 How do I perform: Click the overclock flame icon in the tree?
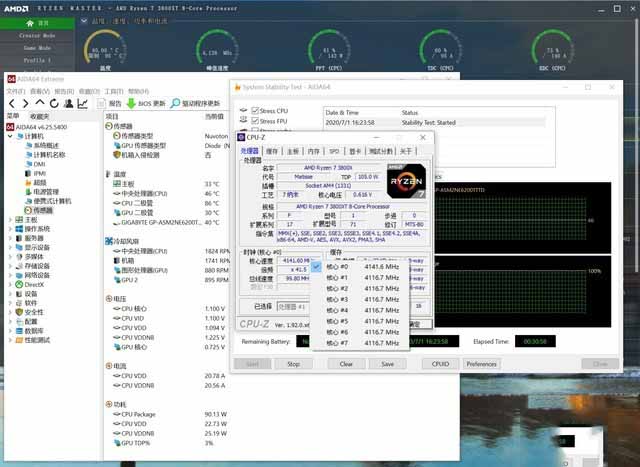(28, 182)
